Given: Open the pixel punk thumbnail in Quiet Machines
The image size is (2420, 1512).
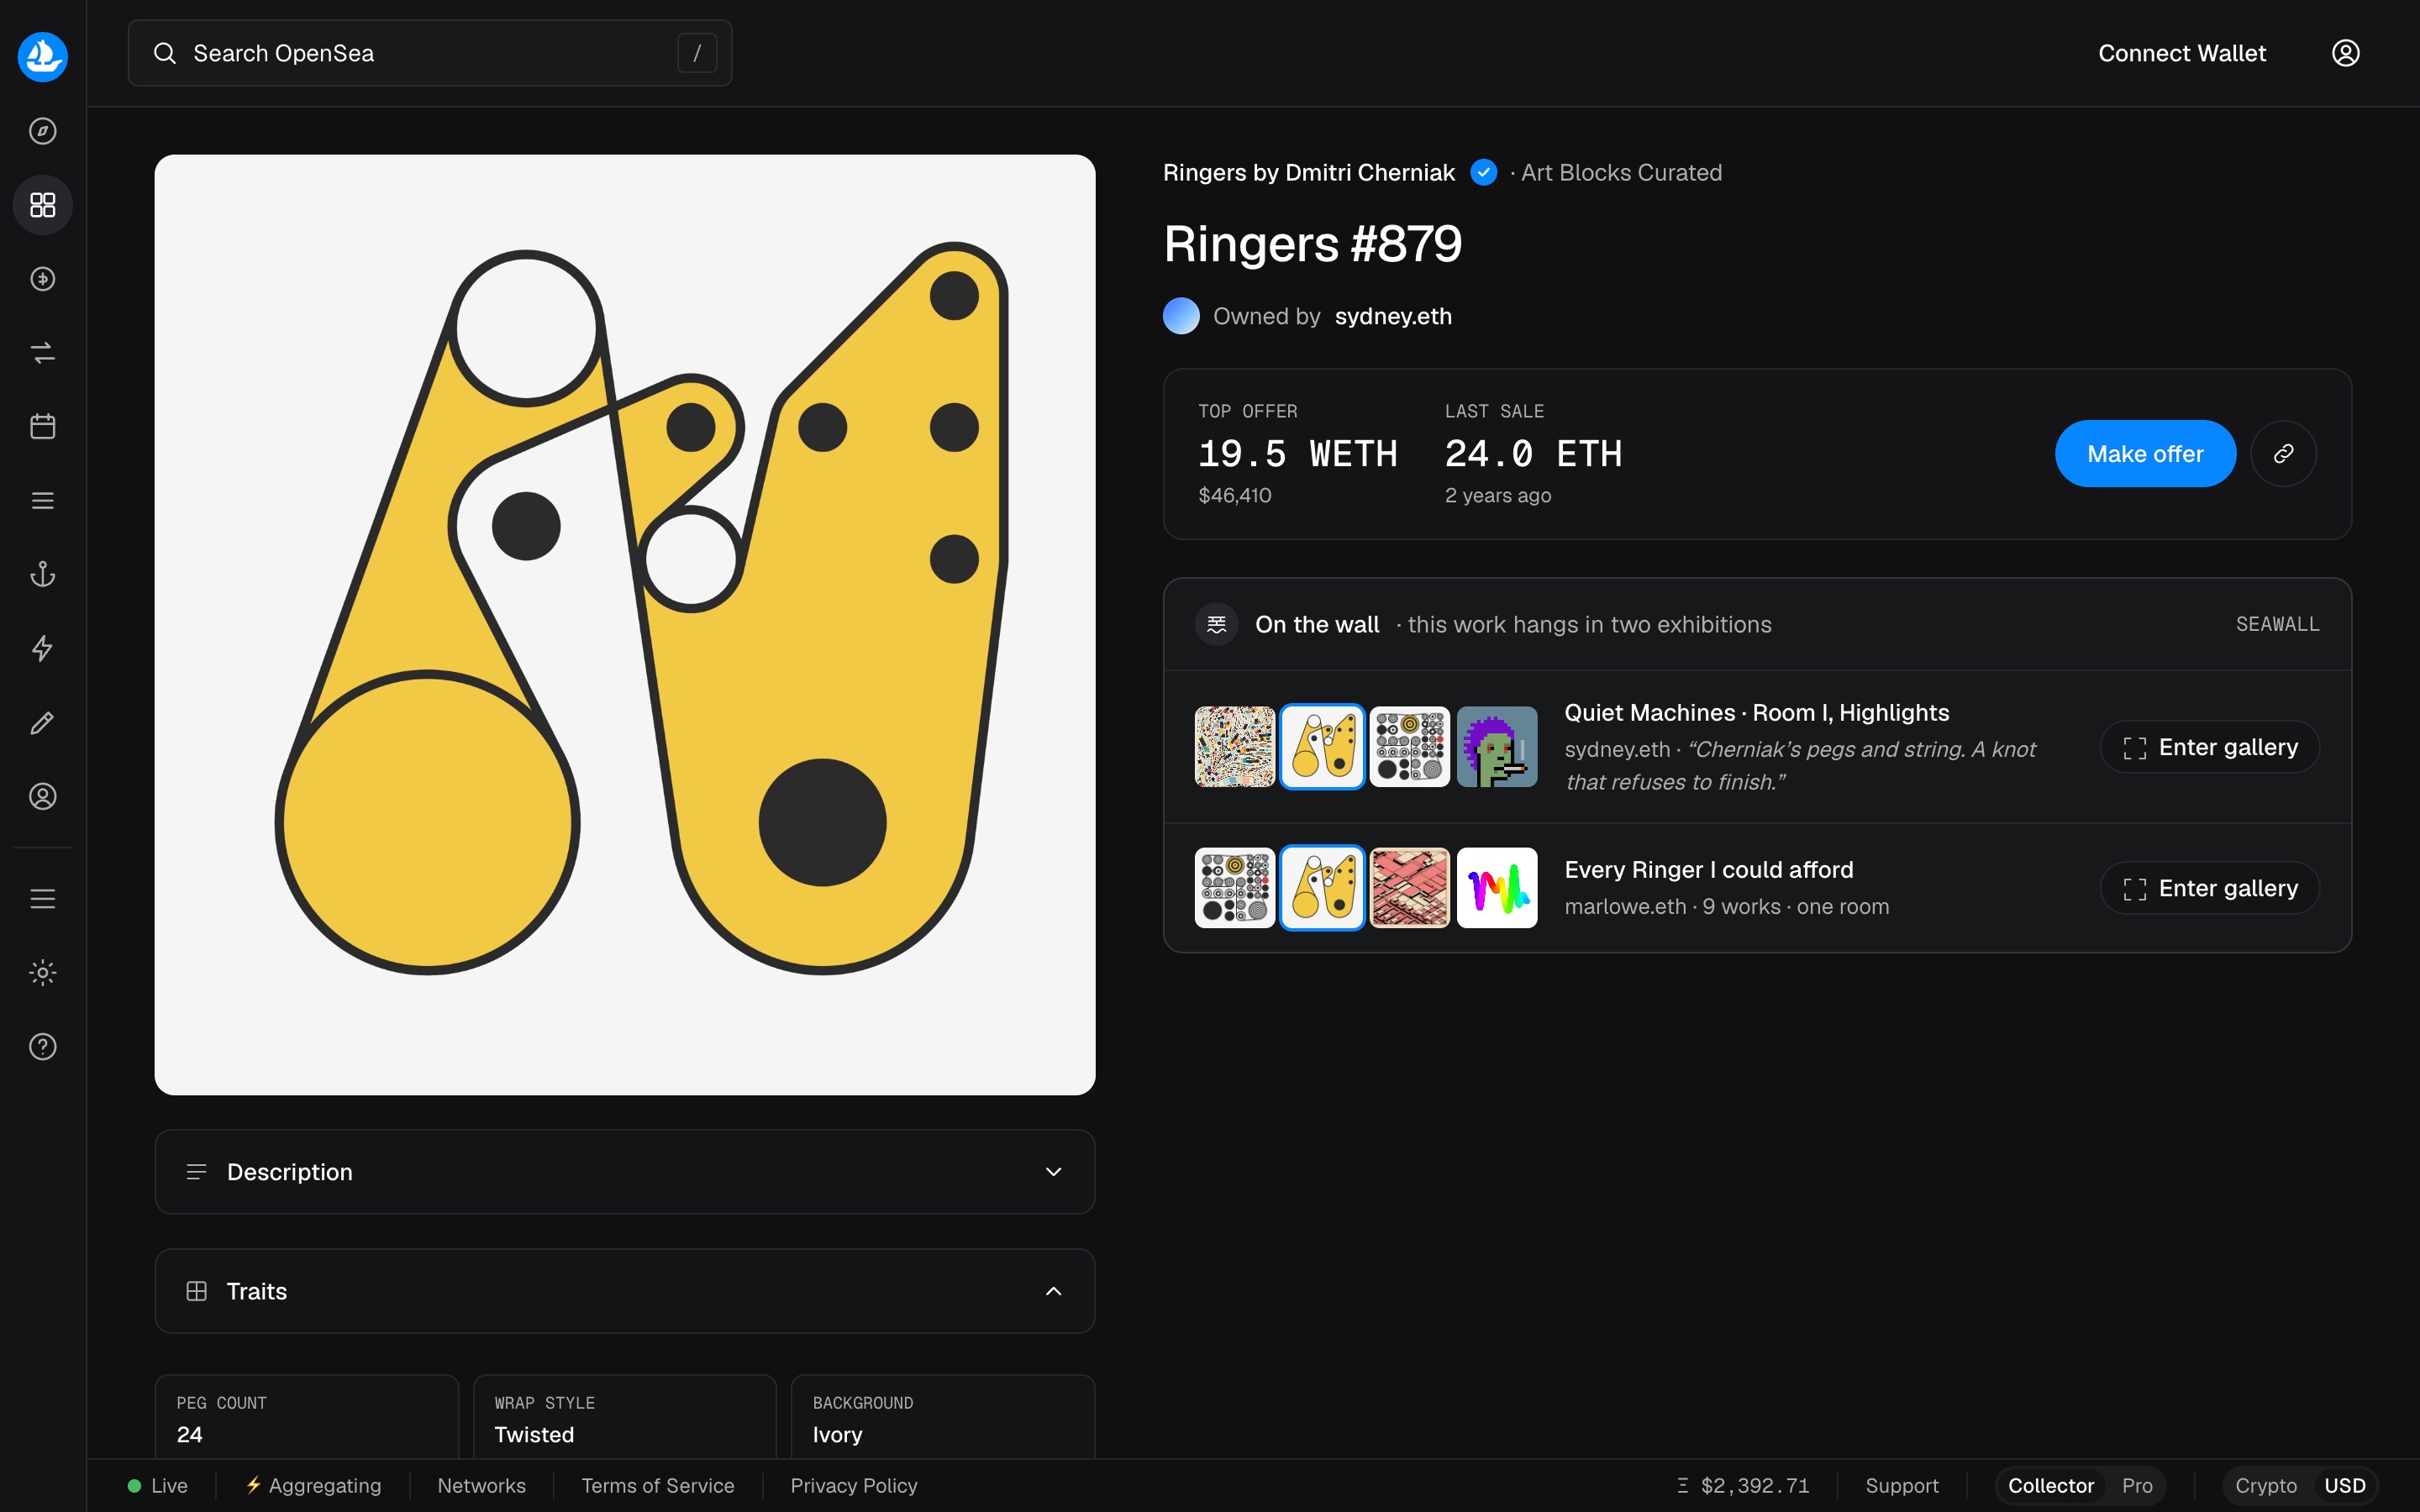Looking at the screenshot, I should point(1497,747).
